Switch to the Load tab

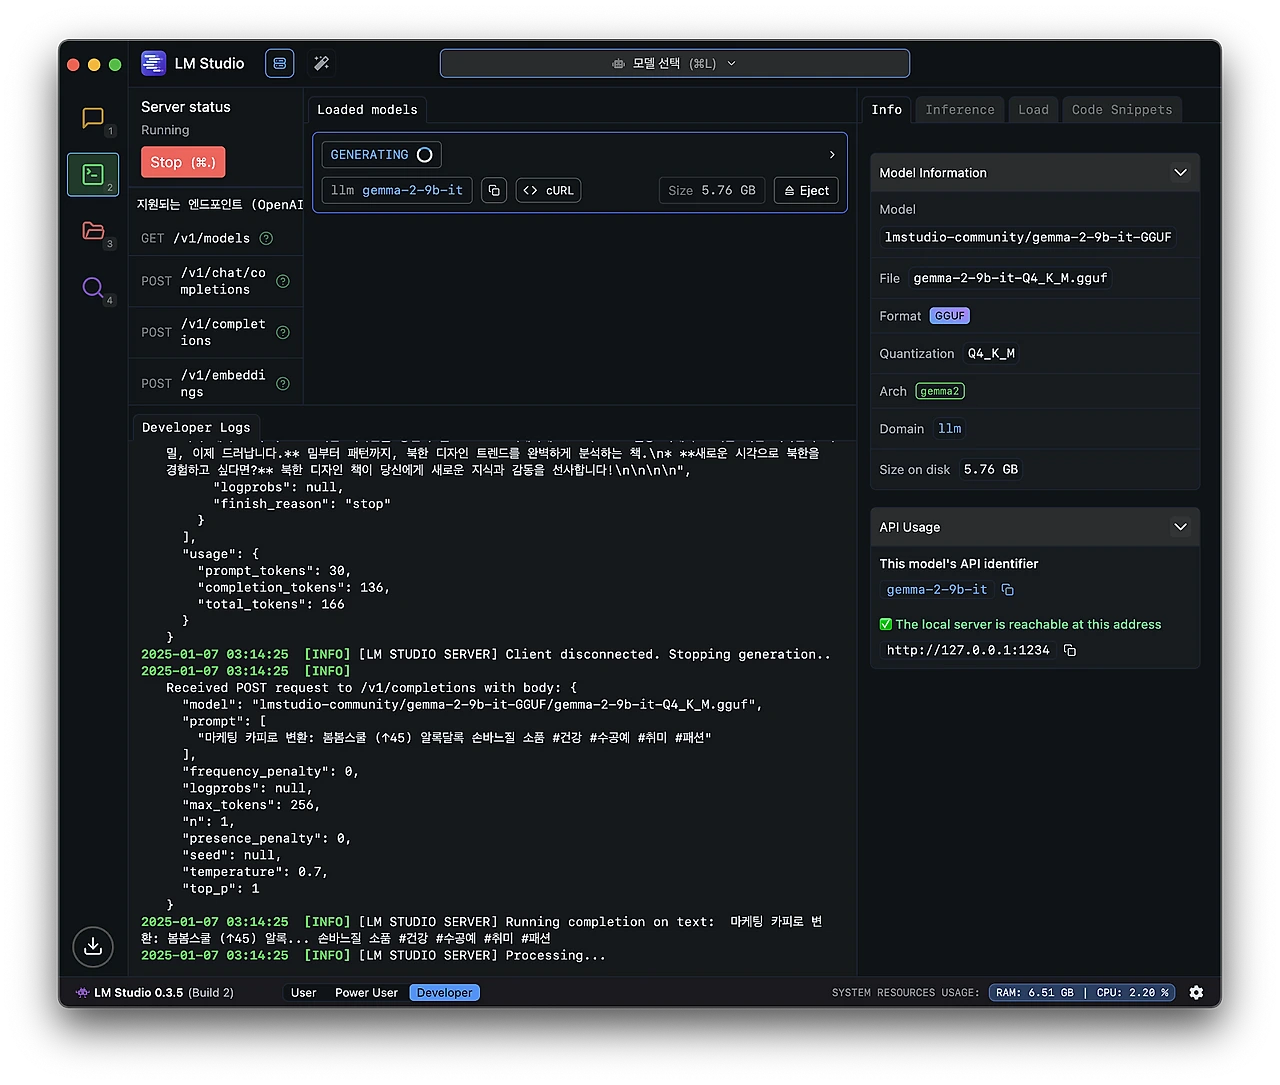pos(1034,110)
